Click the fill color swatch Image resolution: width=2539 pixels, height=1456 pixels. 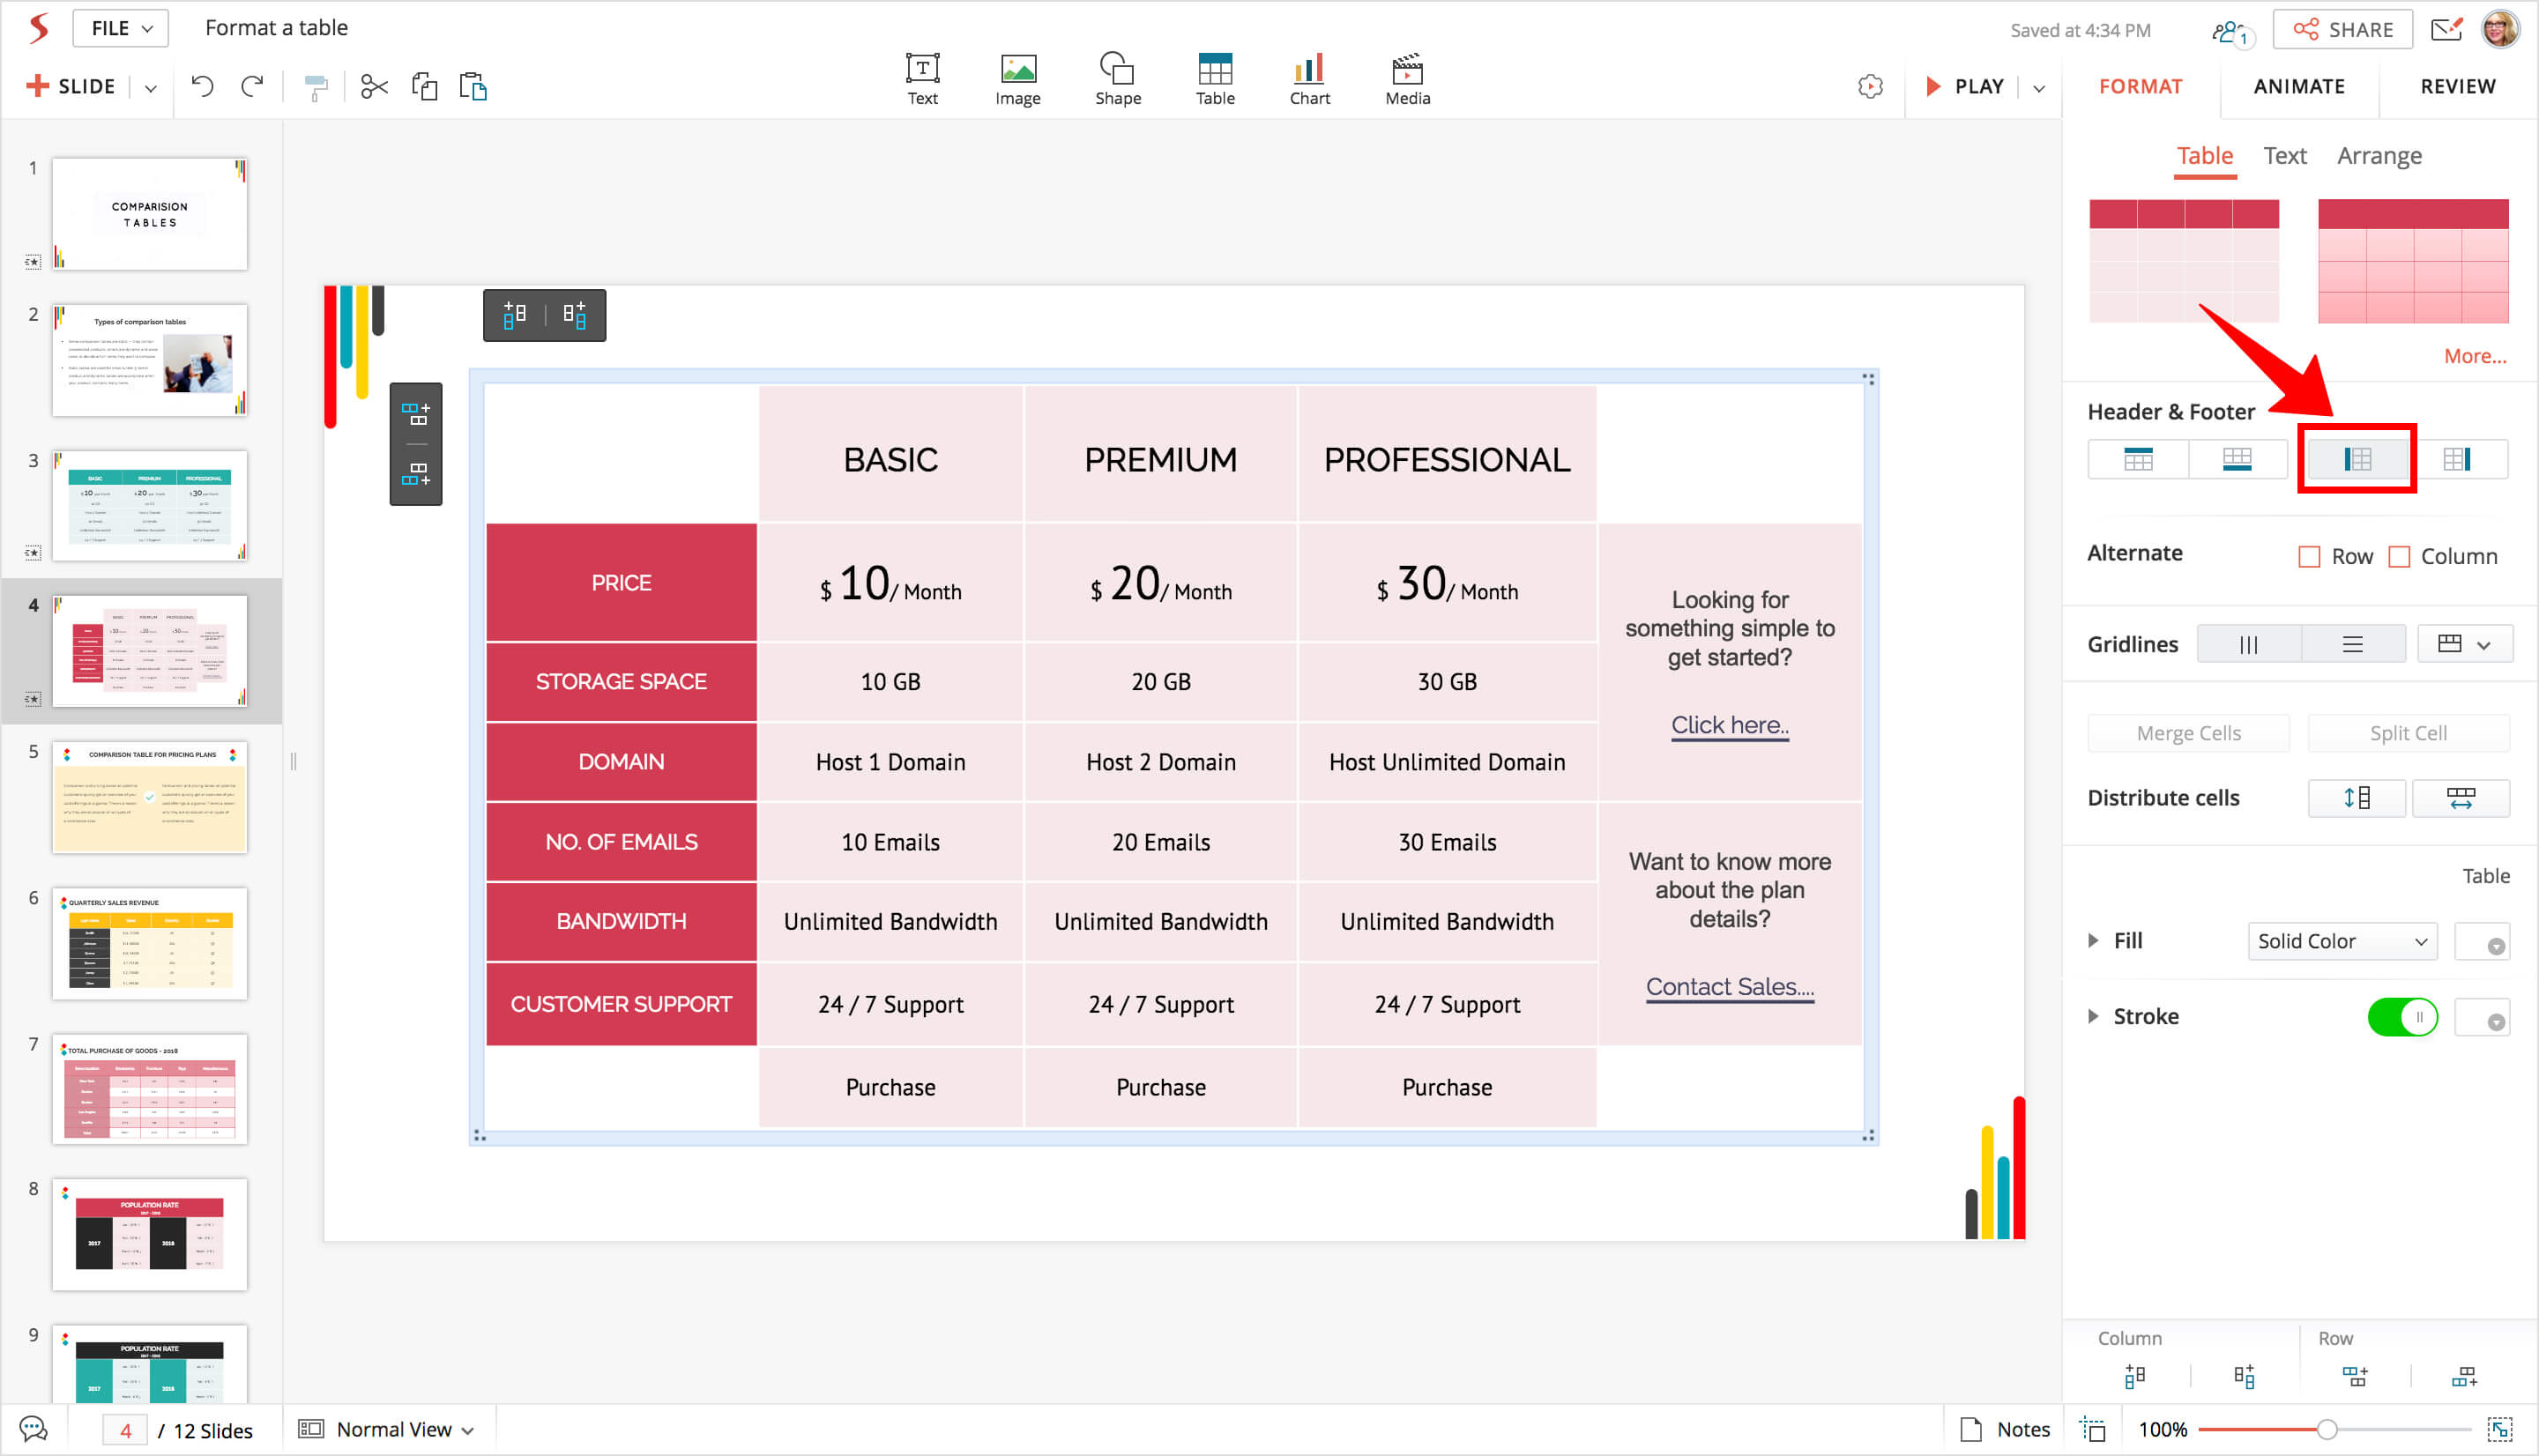pos(2482,942)
